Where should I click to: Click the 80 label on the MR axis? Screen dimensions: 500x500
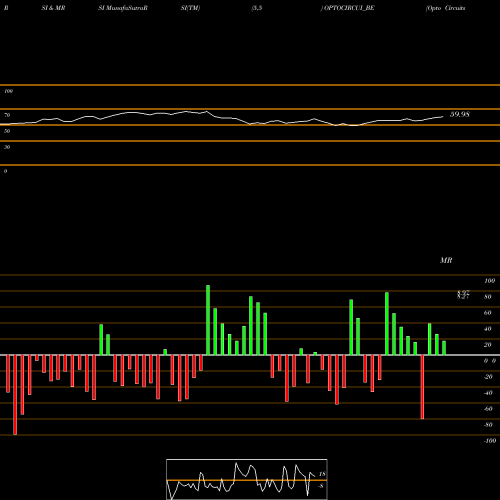tap(488, 297)
